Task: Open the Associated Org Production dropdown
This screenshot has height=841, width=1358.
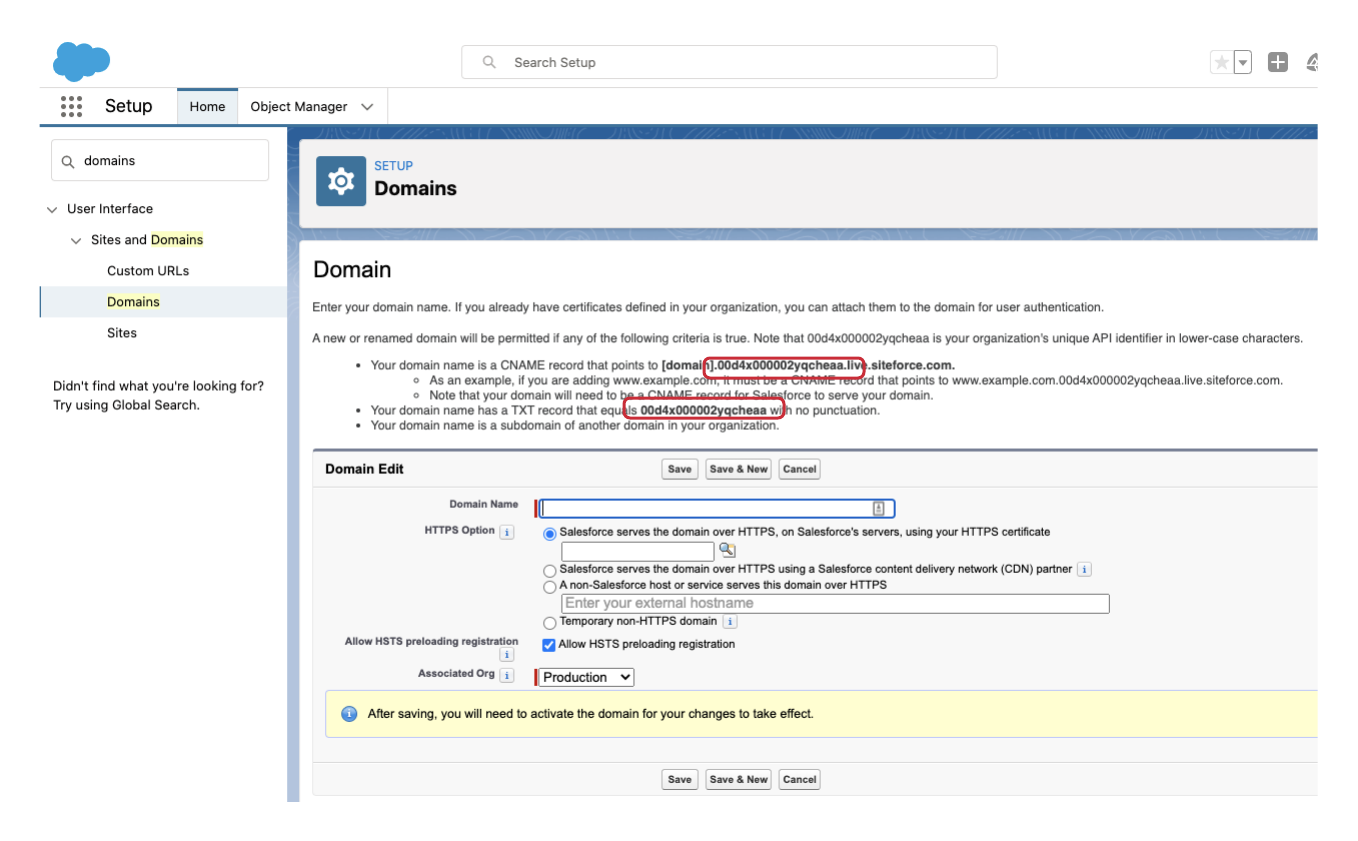Action: (586, 677)
